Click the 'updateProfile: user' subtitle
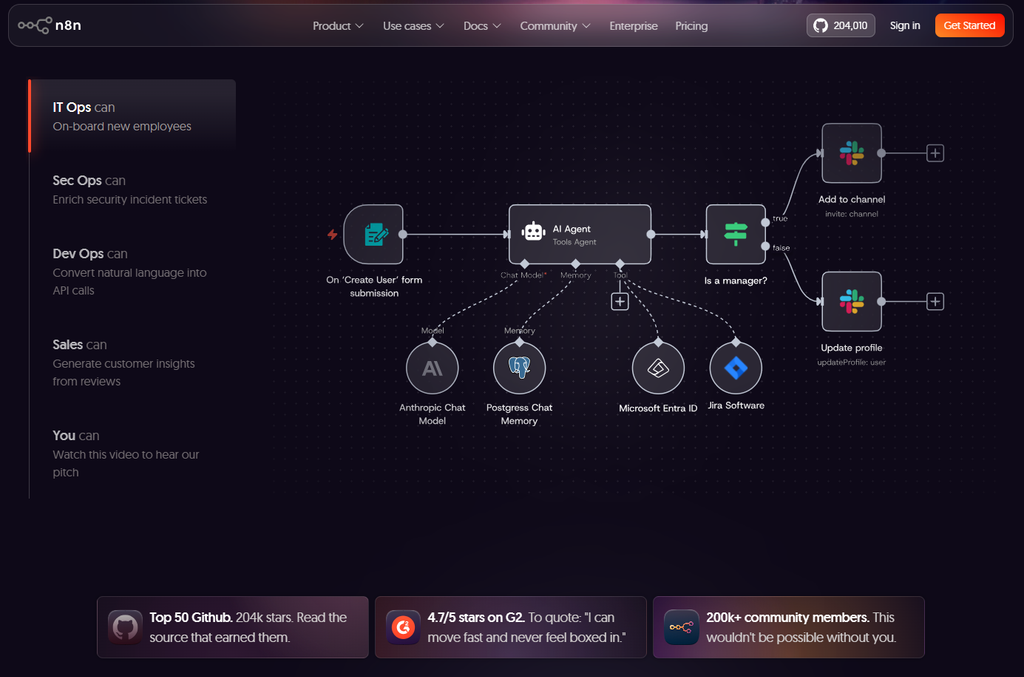Image resolution: width=1024 pixels, height=677 pixels. coord(852,362)
